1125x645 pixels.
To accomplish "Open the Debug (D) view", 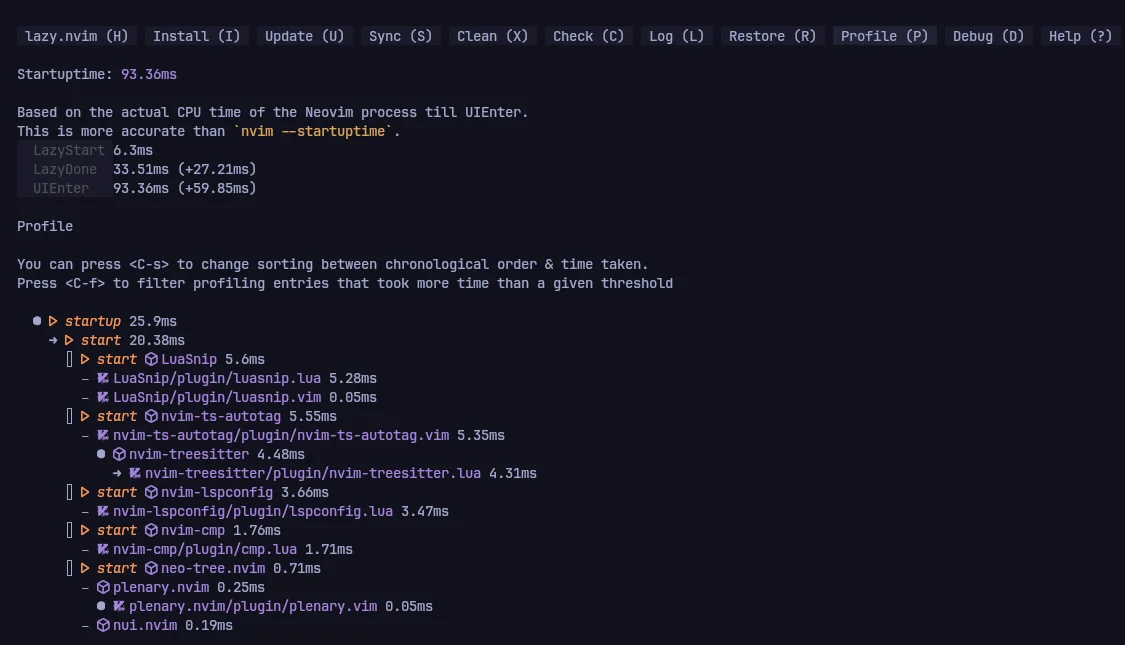I will (989, 36).
